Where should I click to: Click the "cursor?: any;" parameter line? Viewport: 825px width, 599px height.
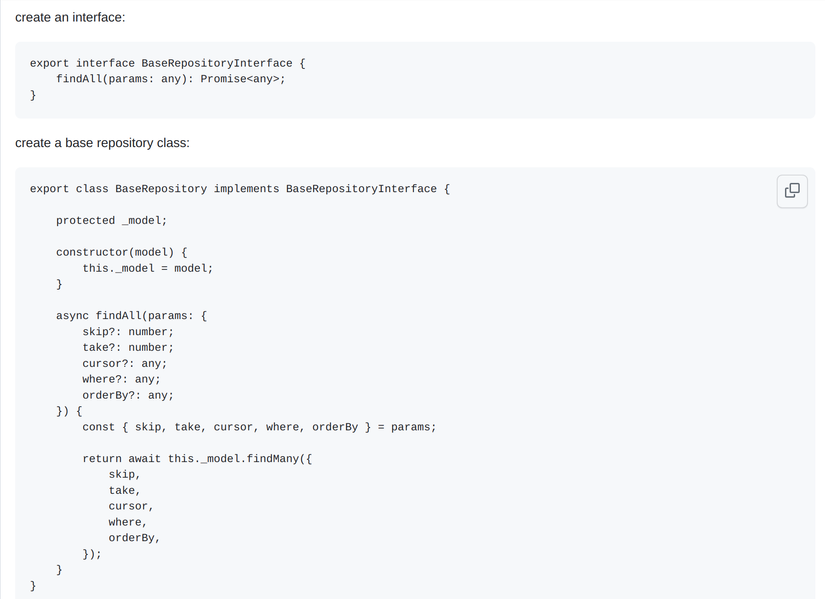tap(125, 364)
